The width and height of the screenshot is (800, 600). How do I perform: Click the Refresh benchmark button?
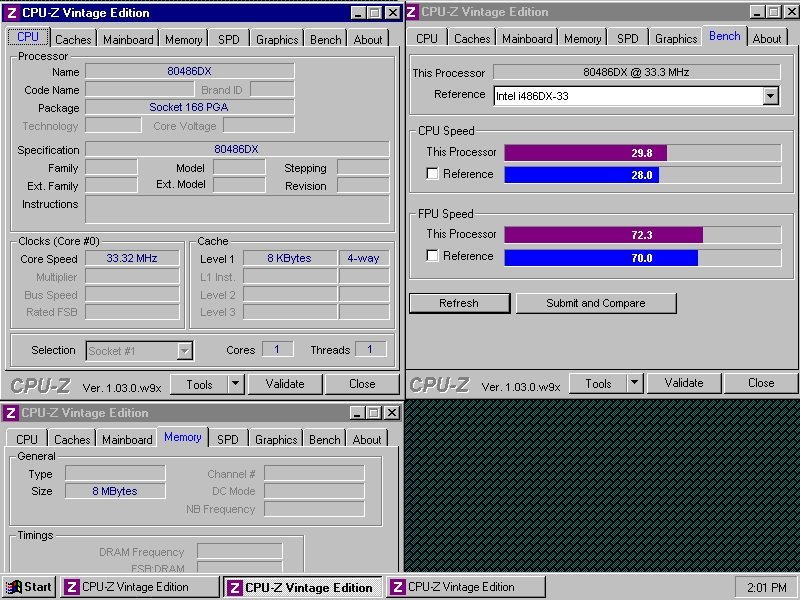[459, 303]
